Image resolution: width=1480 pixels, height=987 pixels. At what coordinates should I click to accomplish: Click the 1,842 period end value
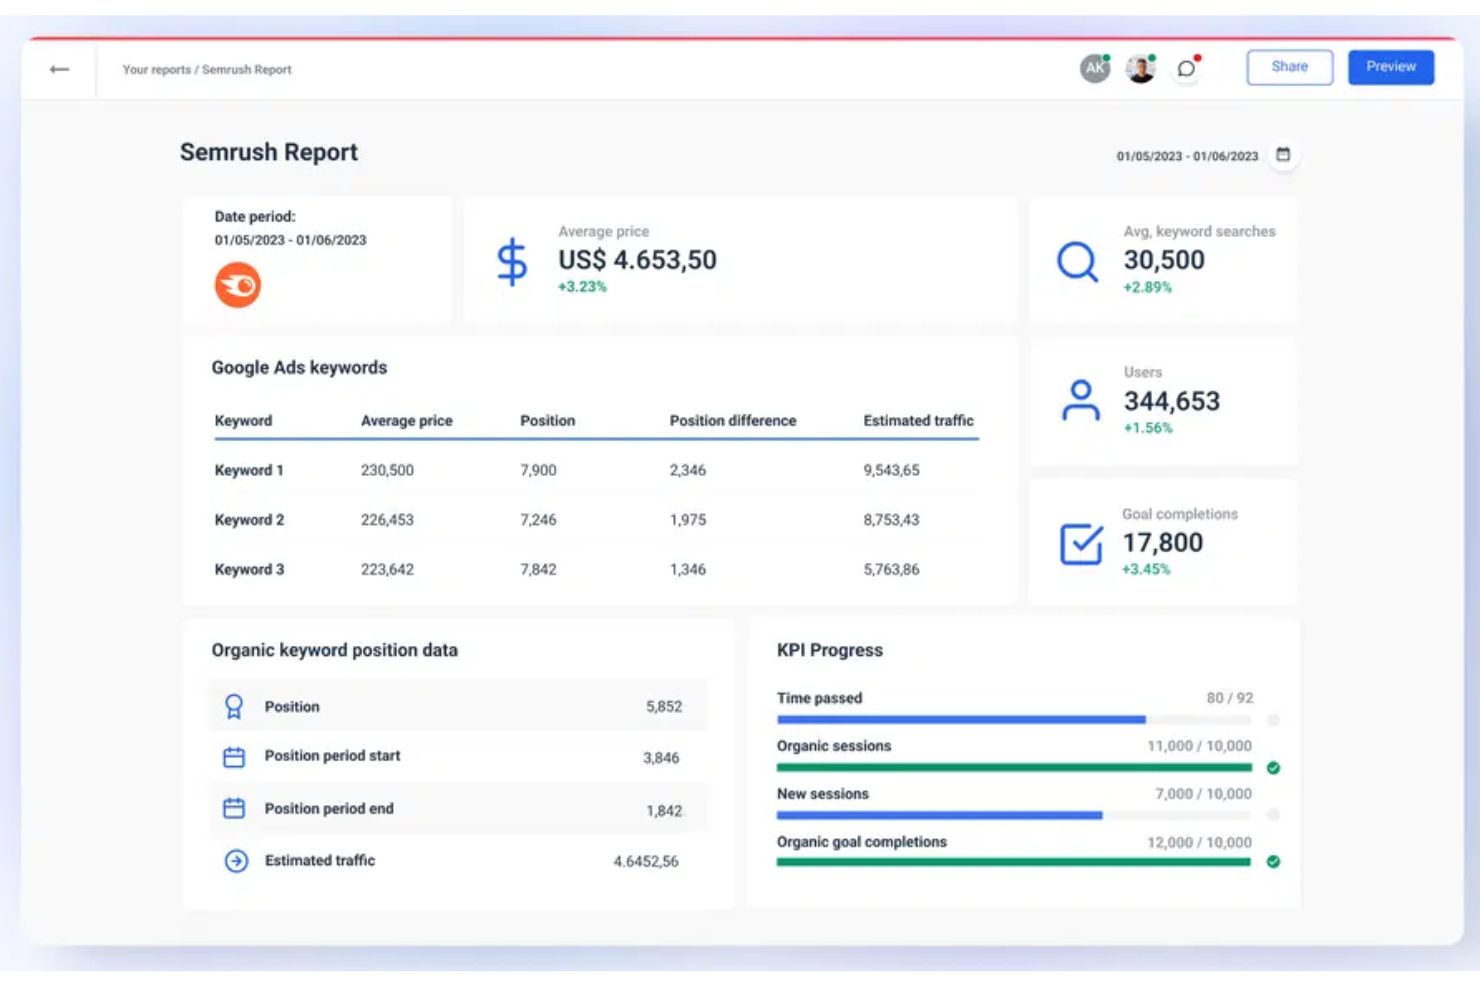point(664,811)
